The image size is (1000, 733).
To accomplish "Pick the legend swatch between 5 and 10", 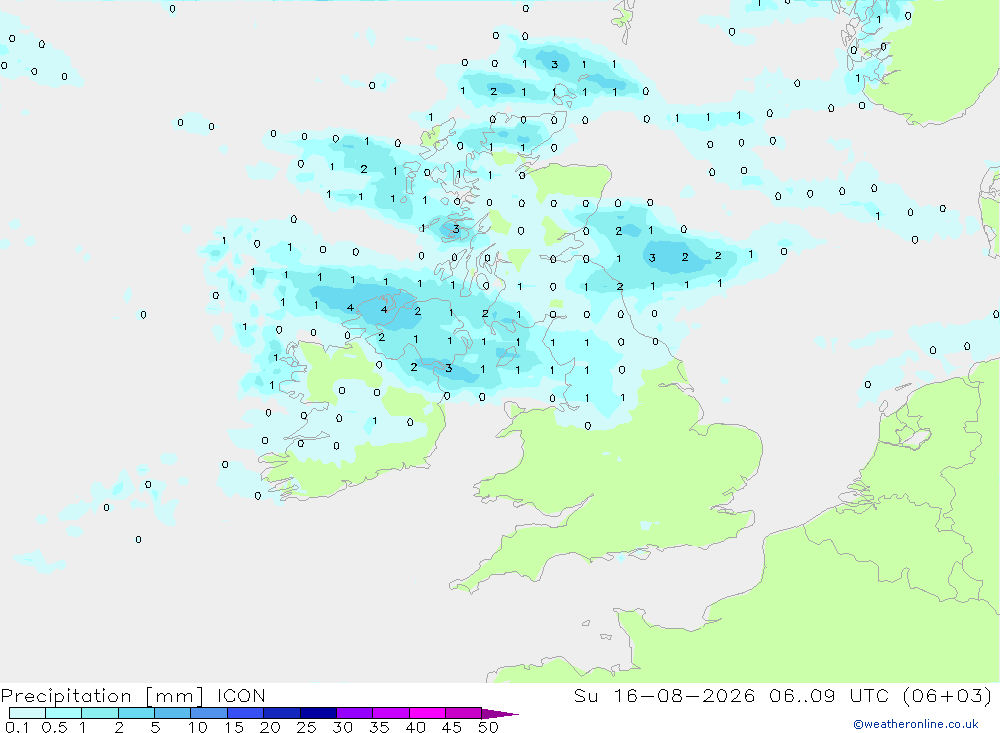I will click(x=173, y=713).
